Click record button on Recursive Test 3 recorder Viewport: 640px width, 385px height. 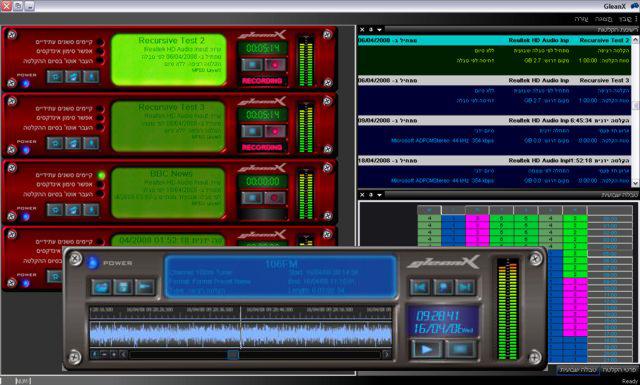[x=275, y=131]
